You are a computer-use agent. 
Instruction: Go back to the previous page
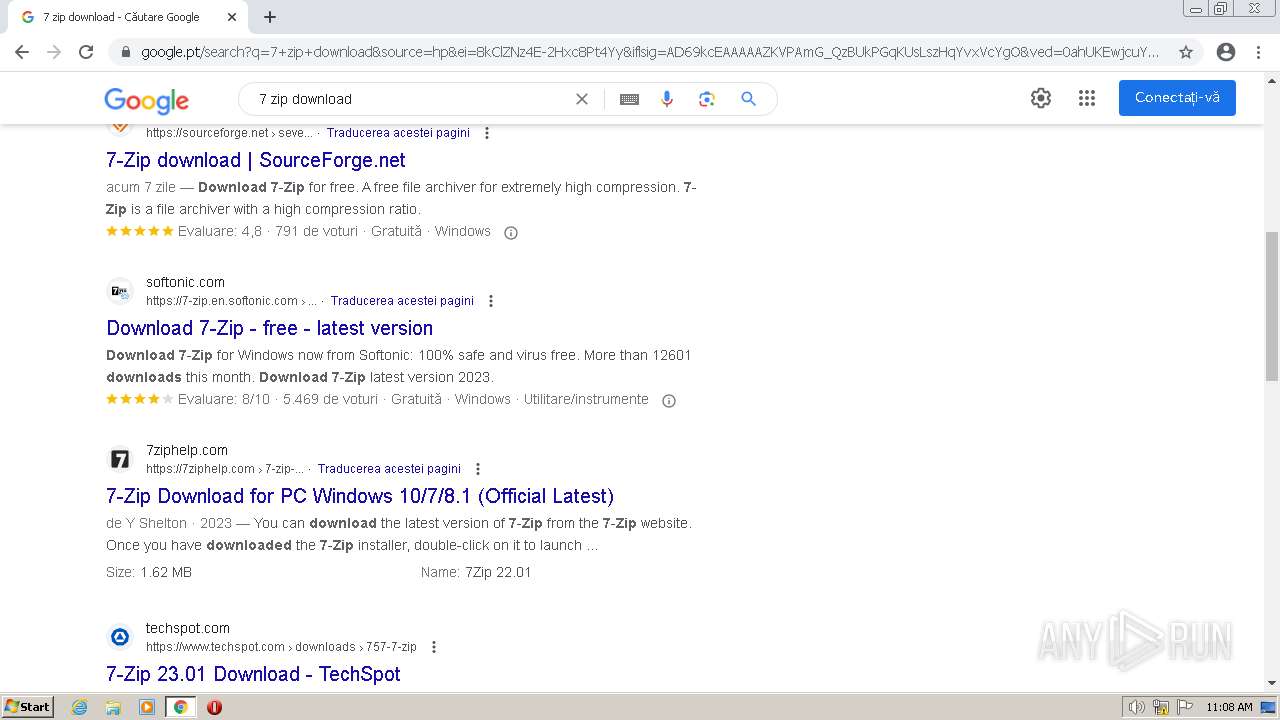click(22, 52)
